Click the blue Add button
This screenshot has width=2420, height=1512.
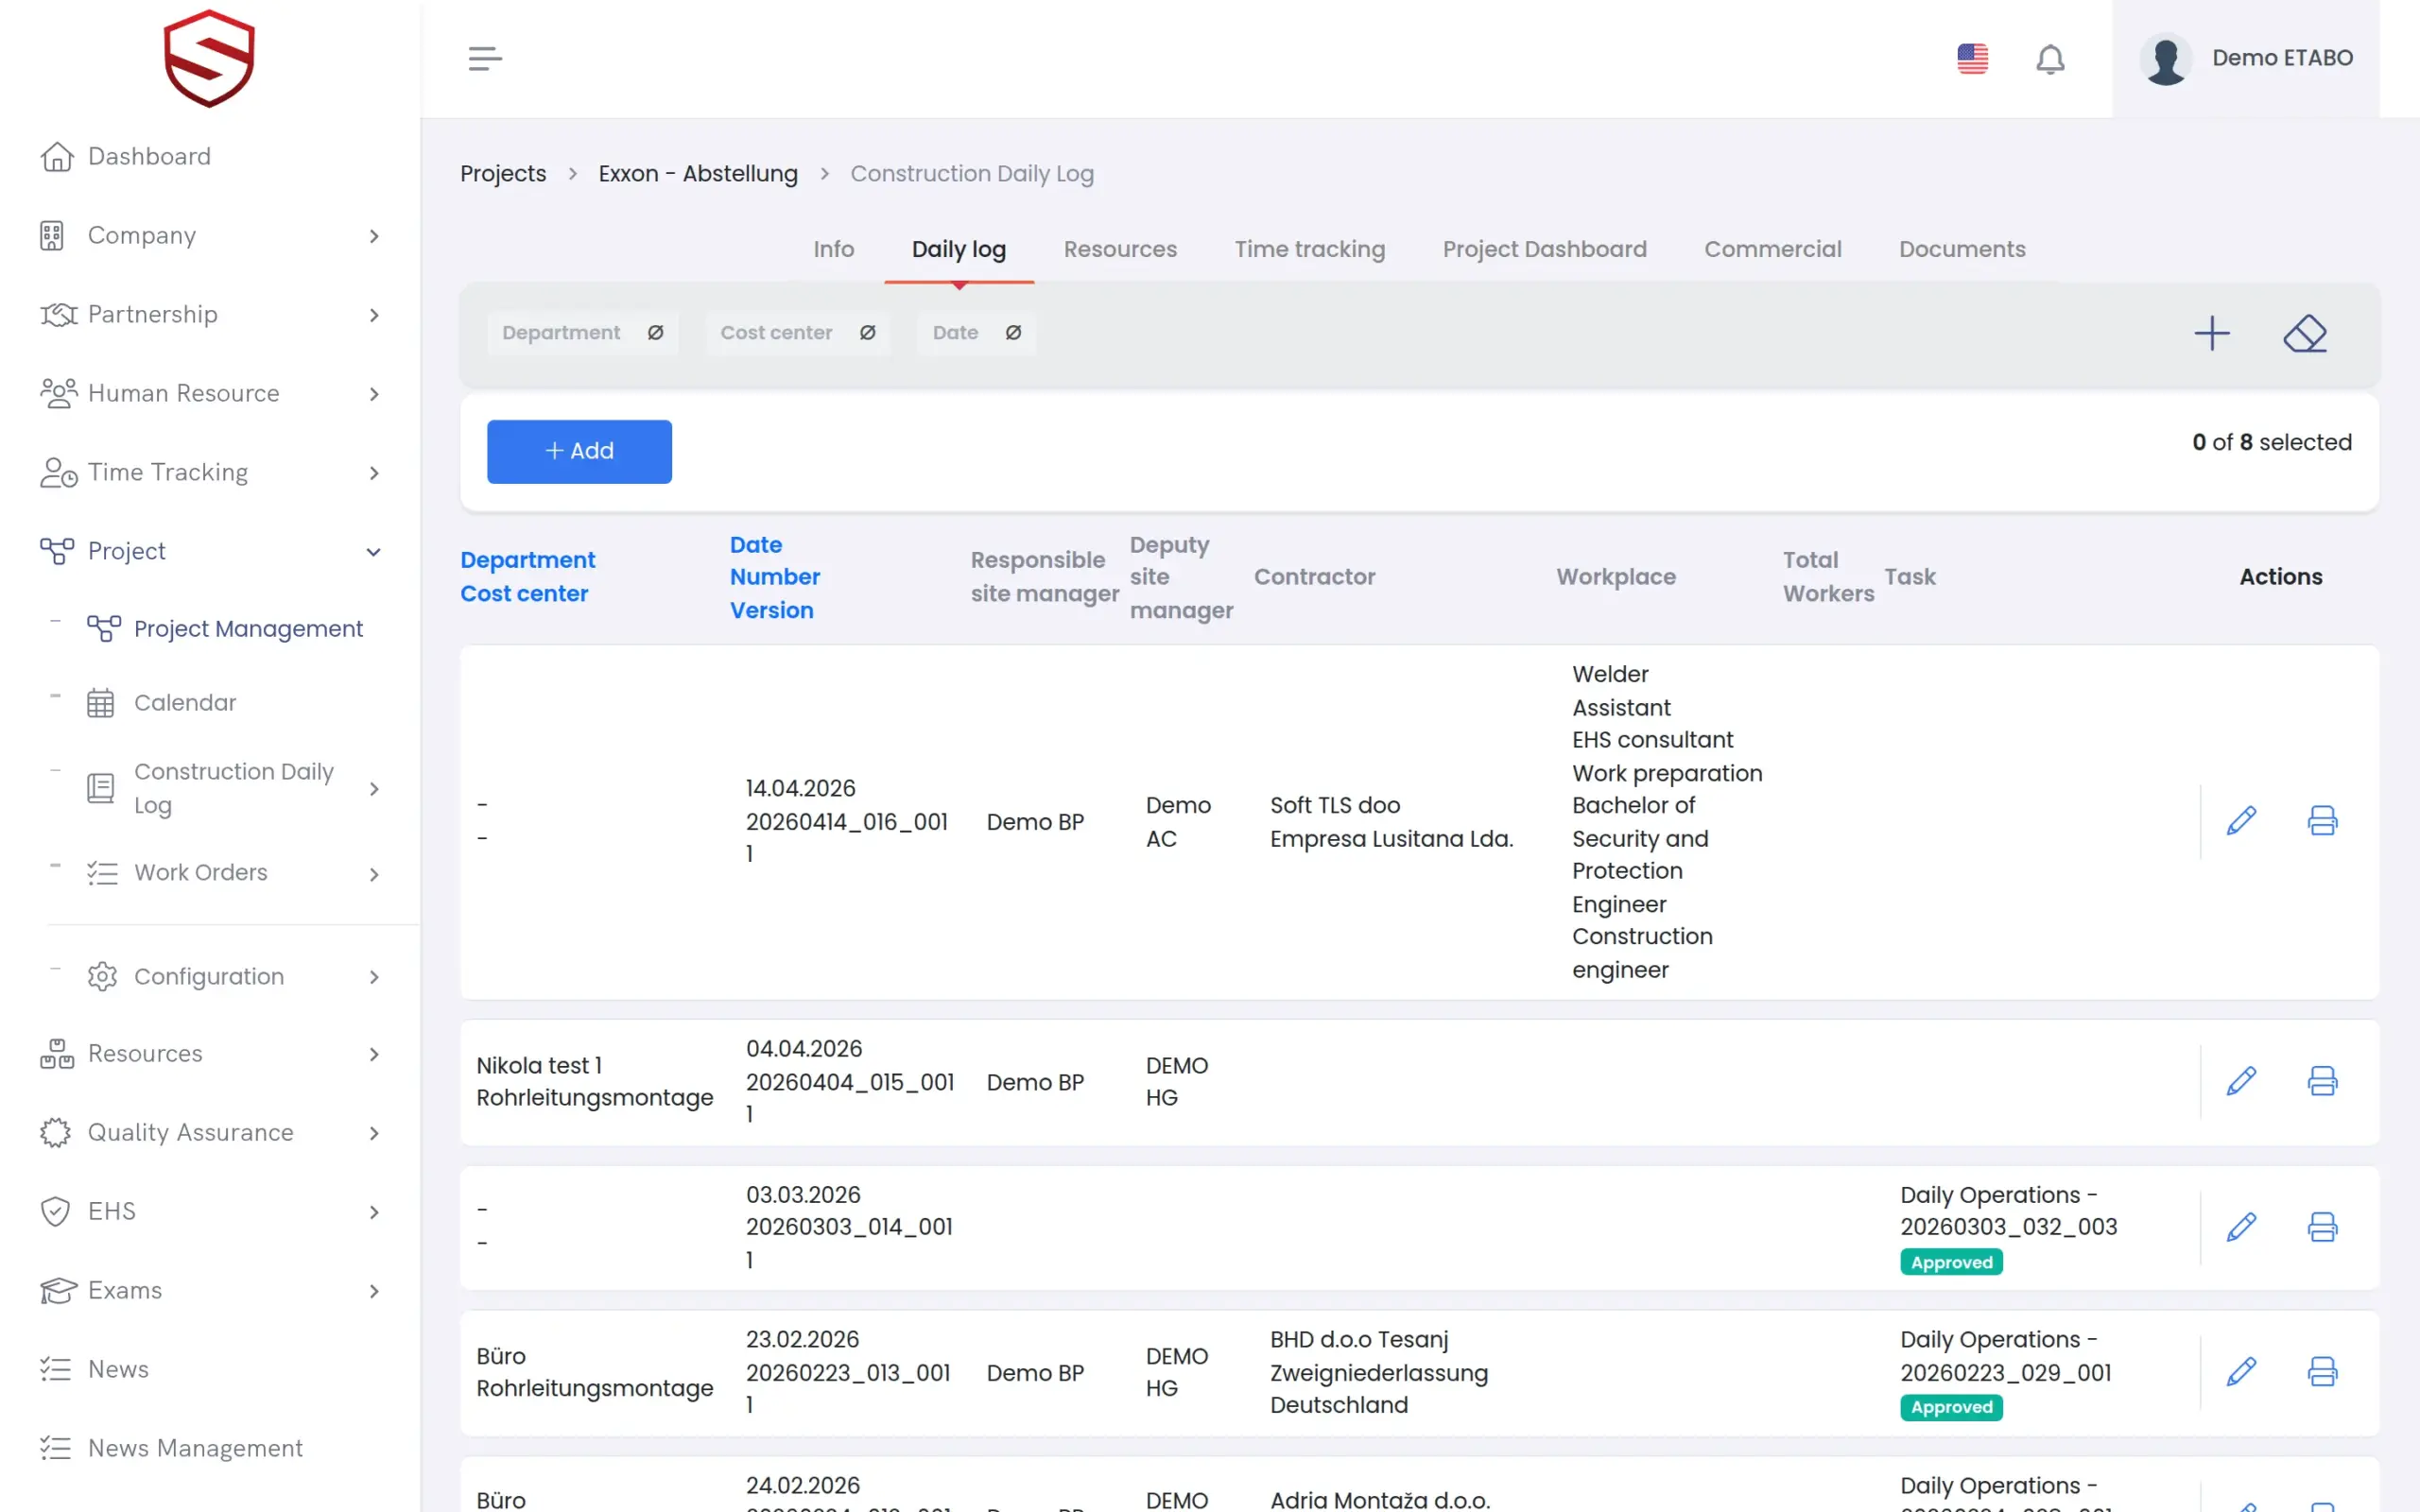coord(579,451)
